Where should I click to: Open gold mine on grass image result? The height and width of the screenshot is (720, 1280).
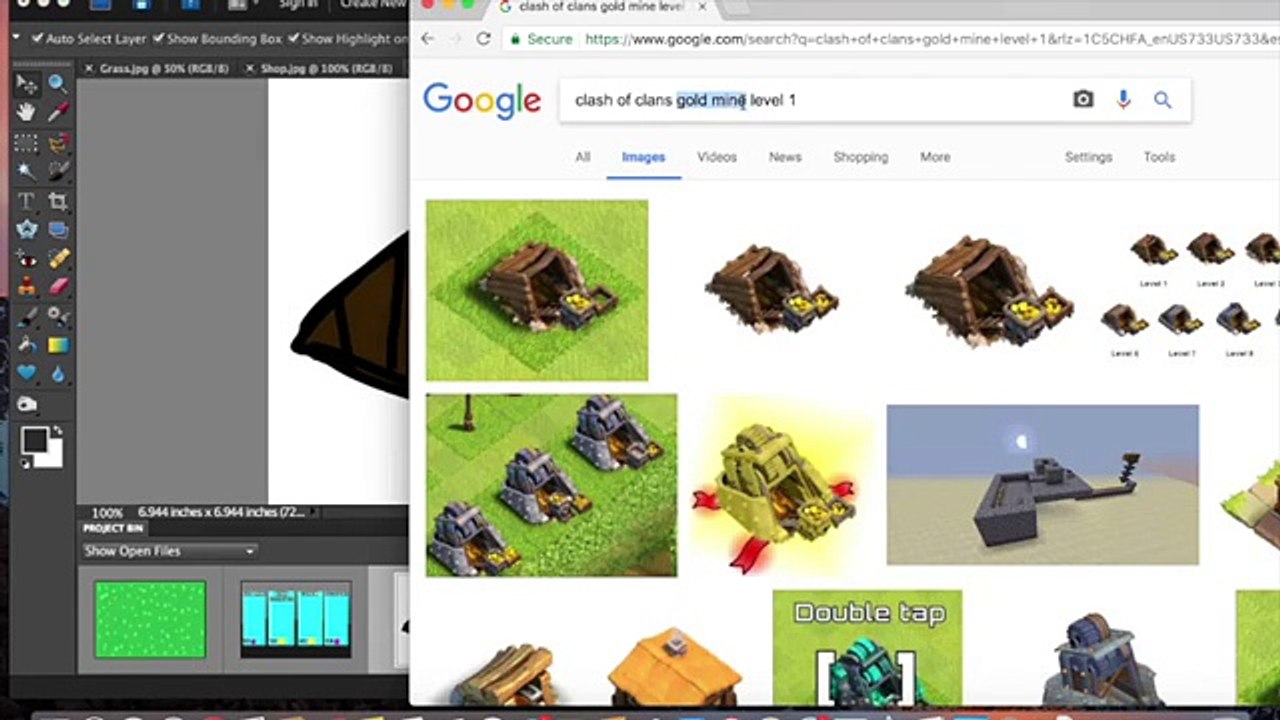point(537,290)
